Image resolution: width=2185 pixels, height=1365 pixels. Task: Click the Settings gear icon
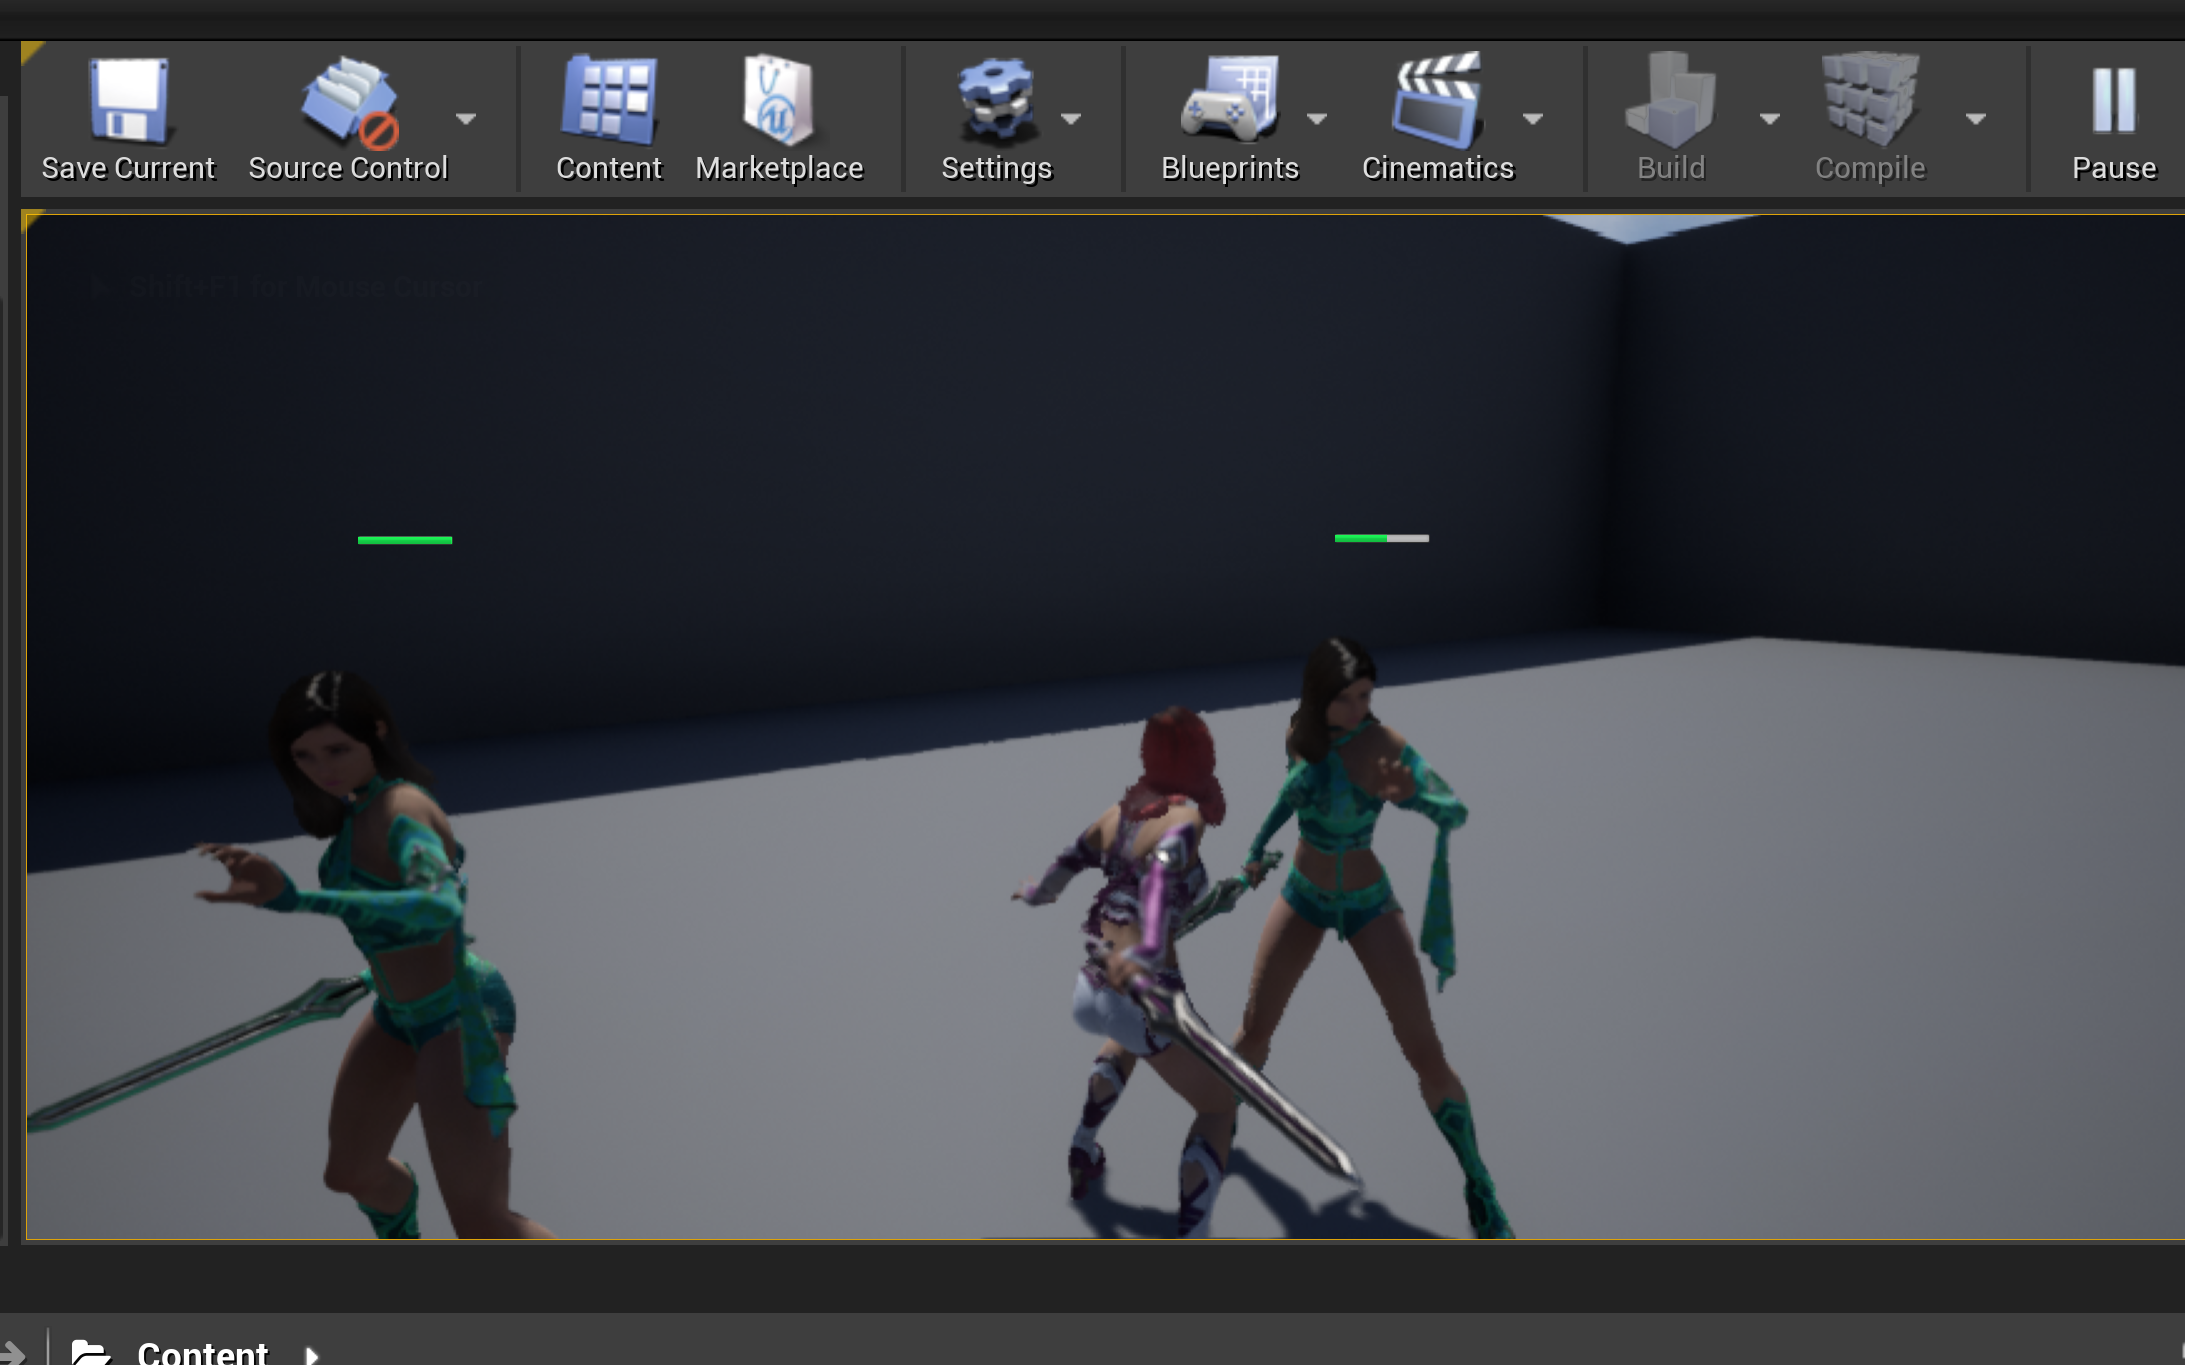996,95
